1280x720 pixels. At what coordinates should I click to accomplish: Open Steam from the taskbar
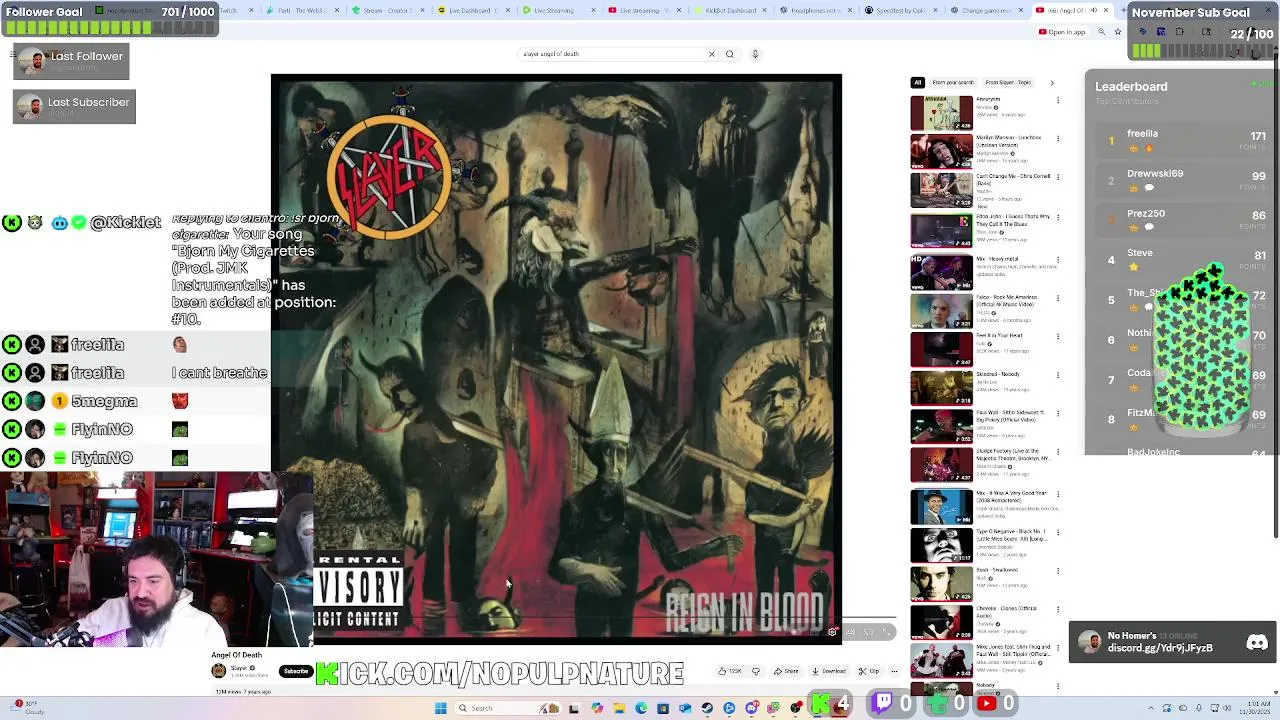pos(707,708)
